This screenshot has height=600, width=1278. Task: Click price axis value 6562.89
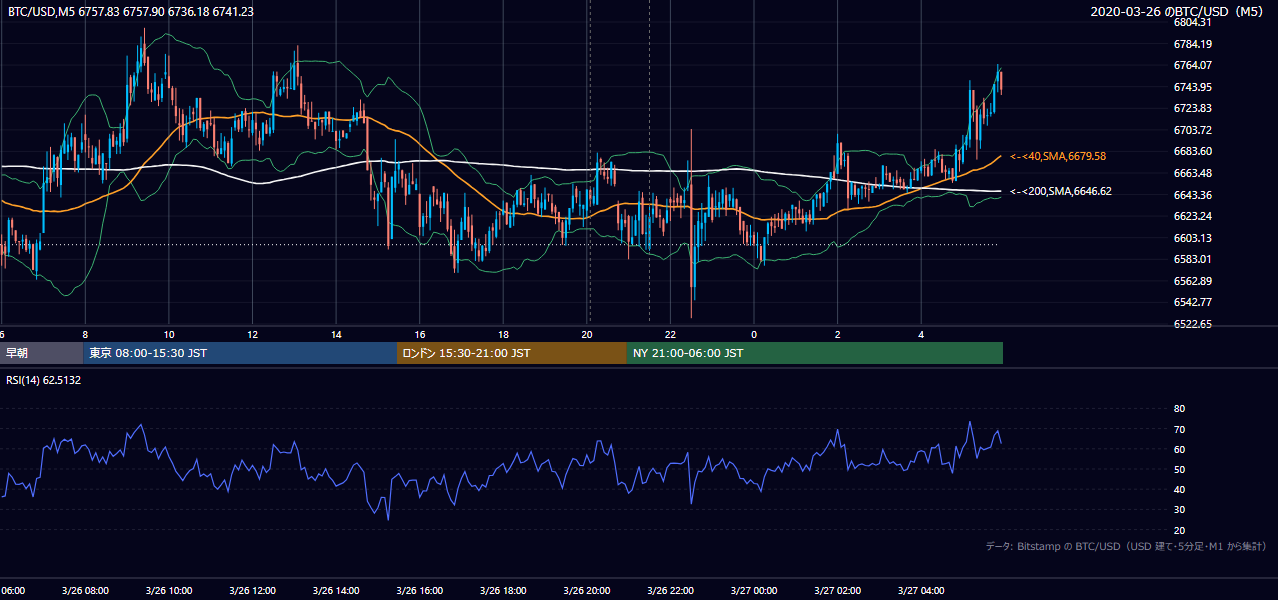1193,281
